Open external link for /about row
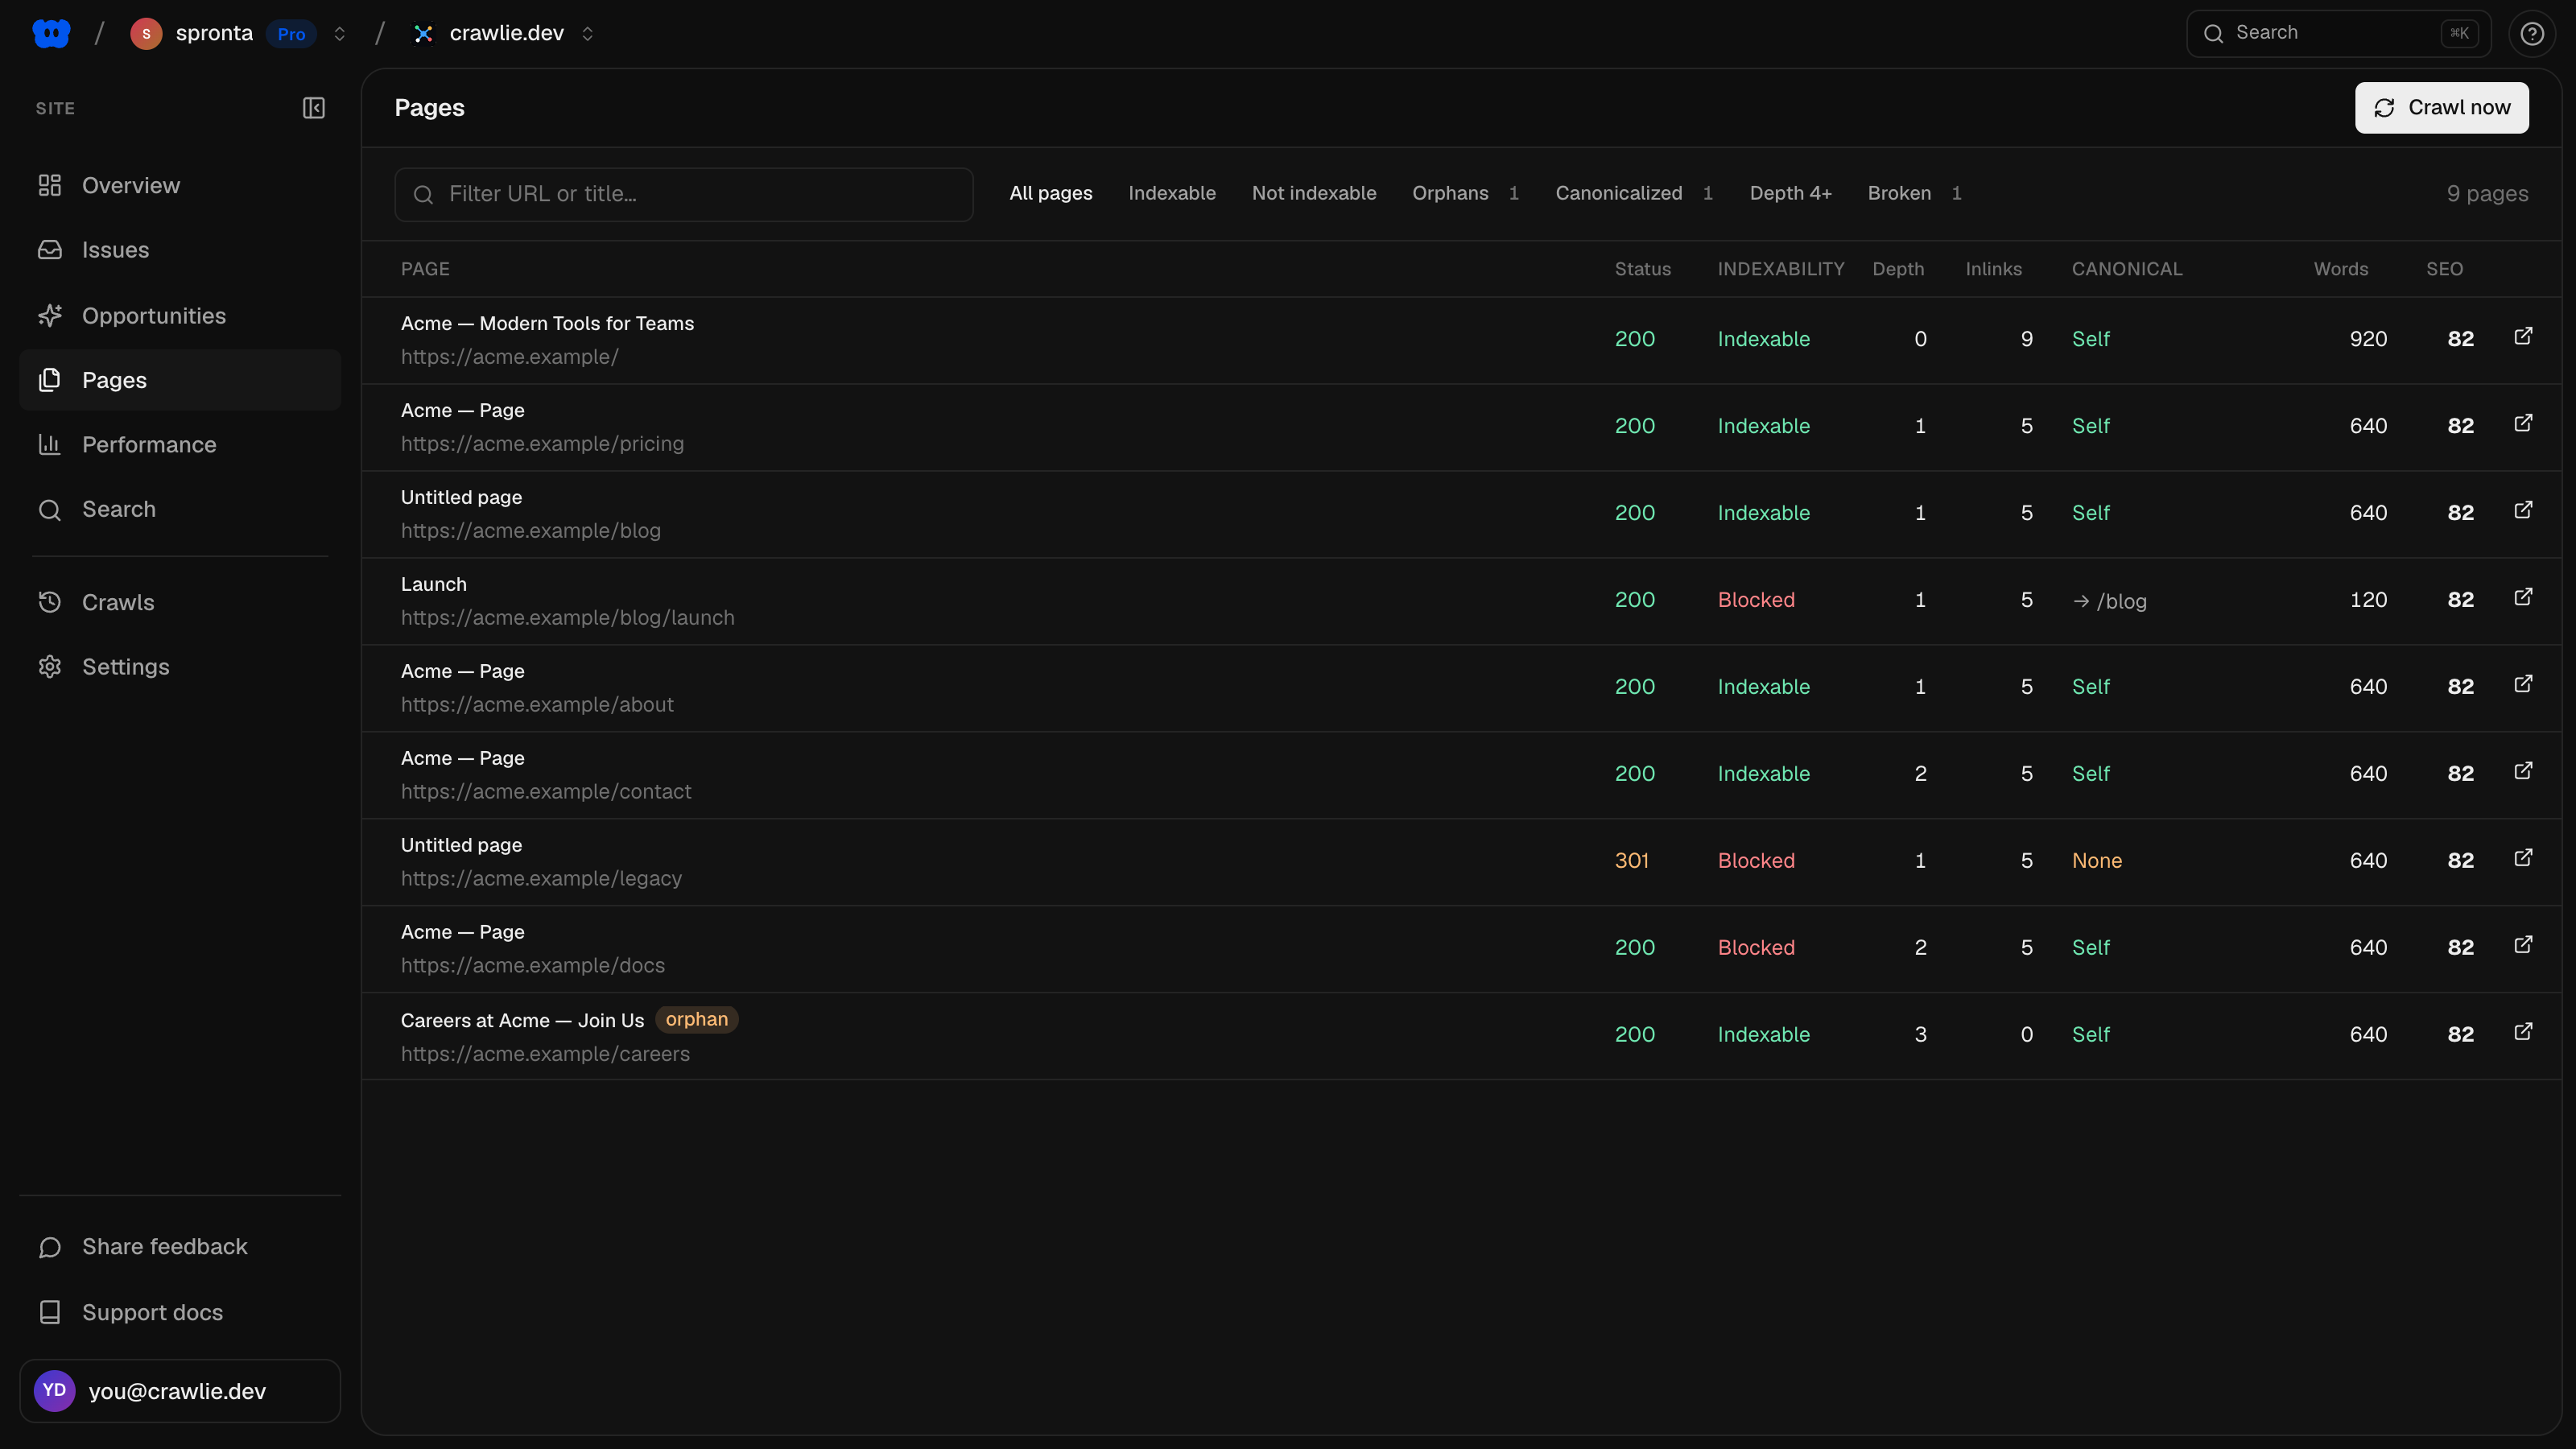2576x1449 pixels. coord(2523,684)
